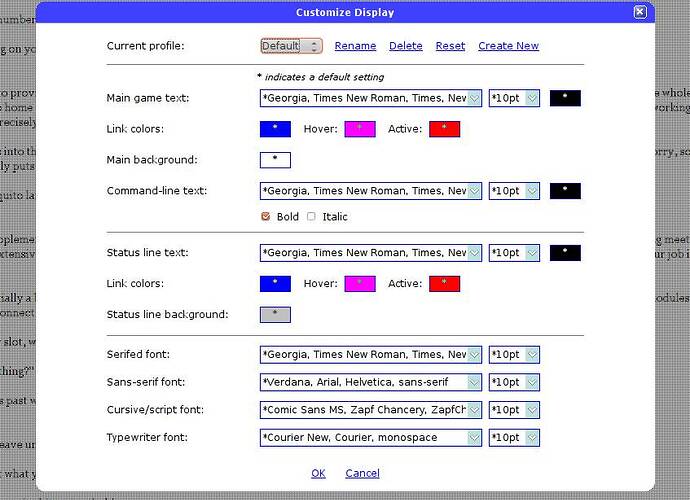Click the magenta Hover swatch under Main game text

point(360,129)
